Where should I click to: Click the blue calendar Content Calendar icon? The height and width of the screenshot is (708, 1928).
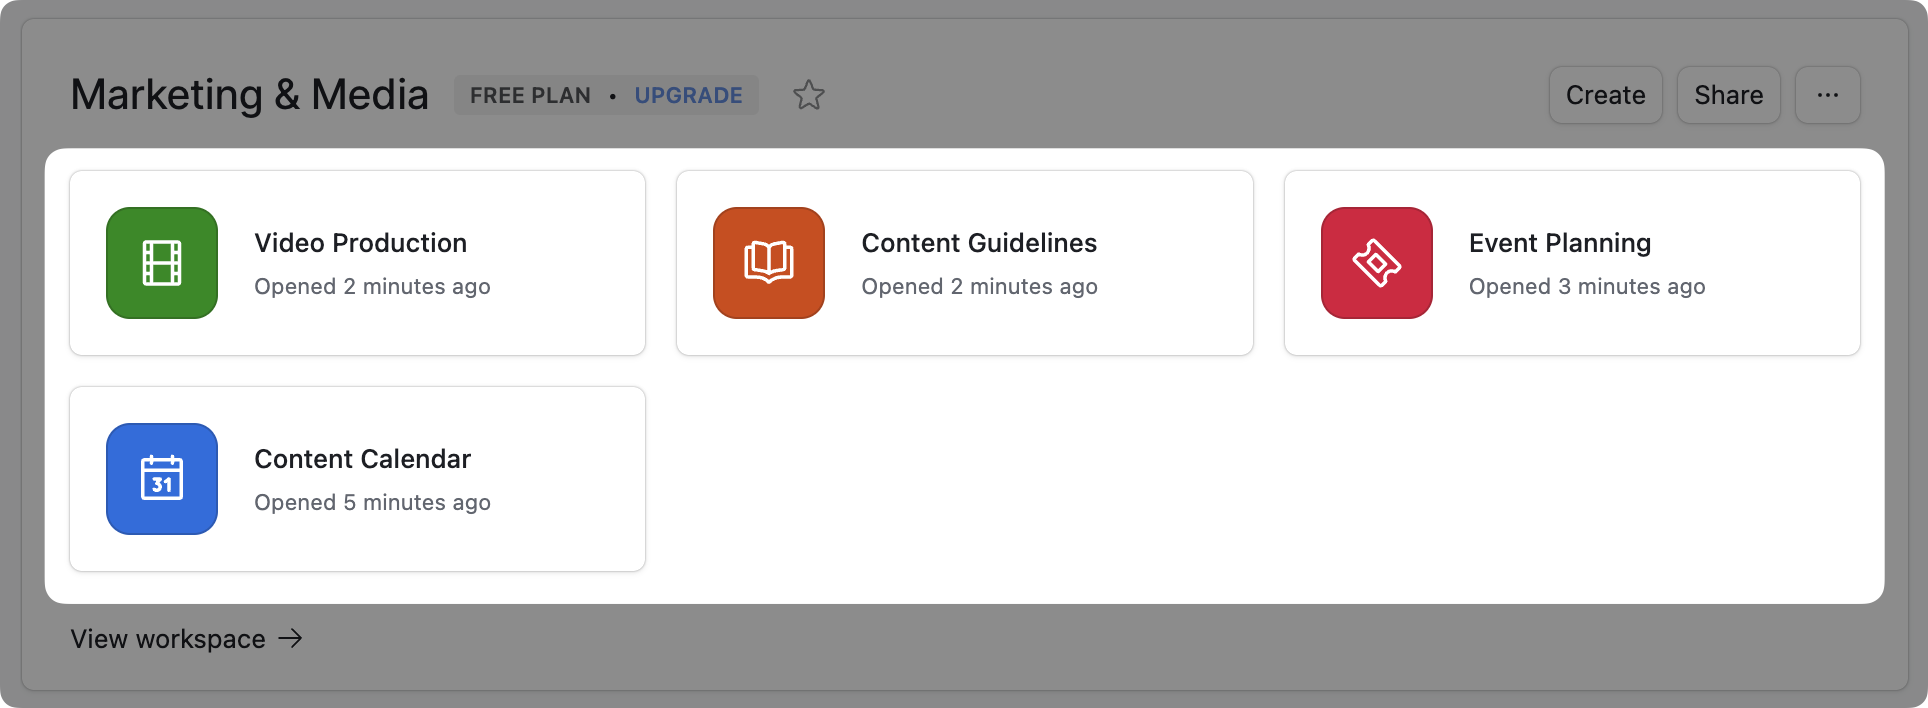coord(162,479)
